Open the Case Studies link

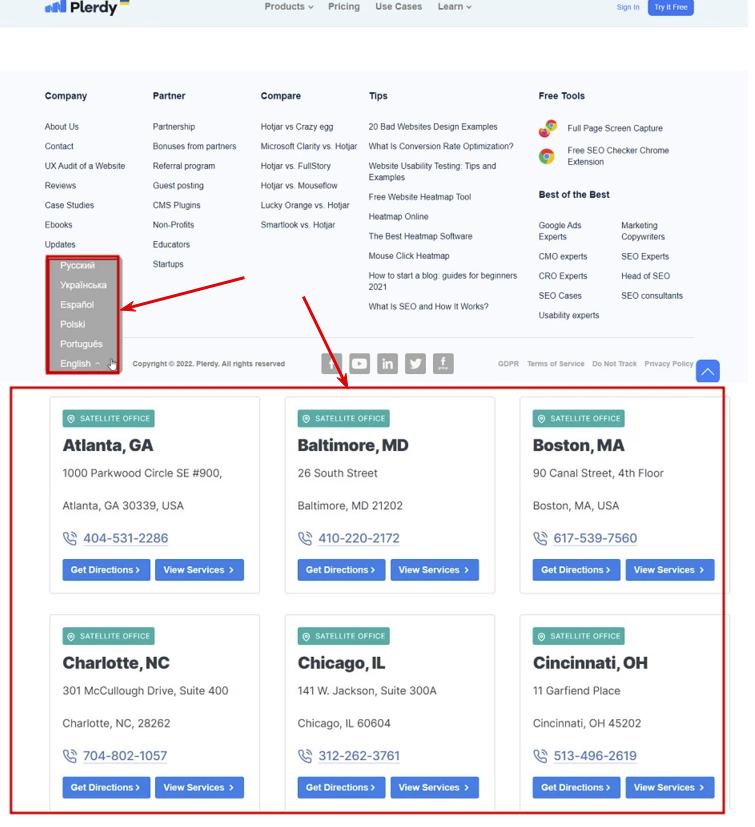click(69, 205)
